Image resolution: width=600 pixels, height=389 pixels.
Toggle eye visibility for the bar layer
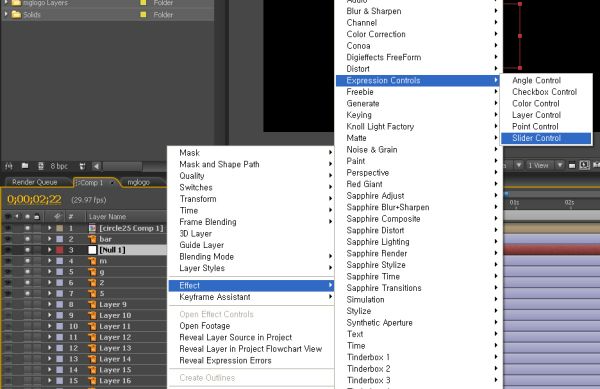(x=8, y=239)
